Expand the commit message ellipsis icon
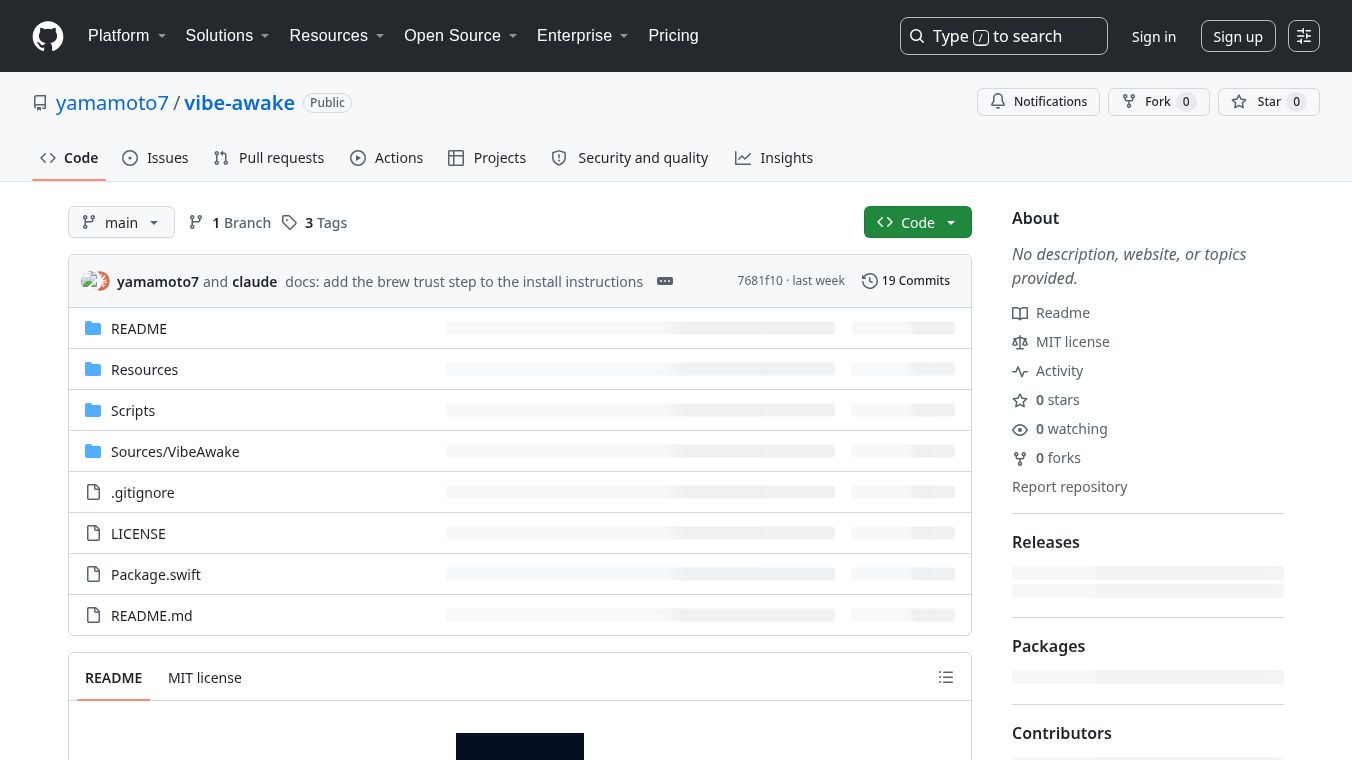 pyautogui.click(x=665, y=281)
